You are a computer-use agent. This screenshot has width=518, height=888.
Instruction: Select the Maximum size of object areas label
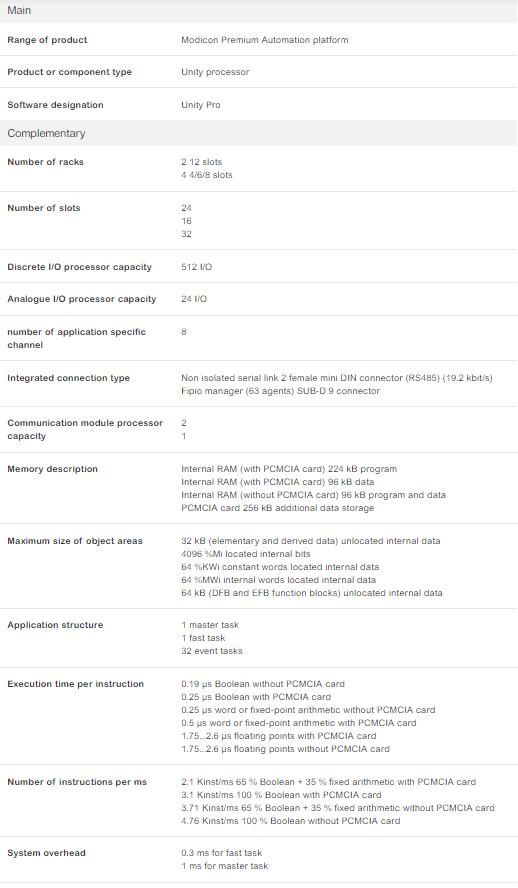click(75, 541)
